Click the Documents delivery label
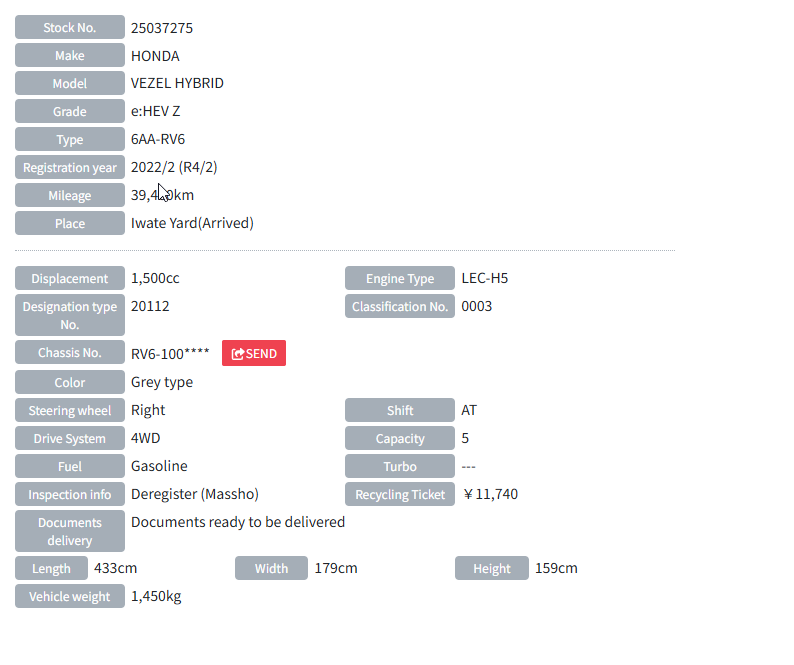The width and height of the screenshot is (794, 665). [70, 532]
